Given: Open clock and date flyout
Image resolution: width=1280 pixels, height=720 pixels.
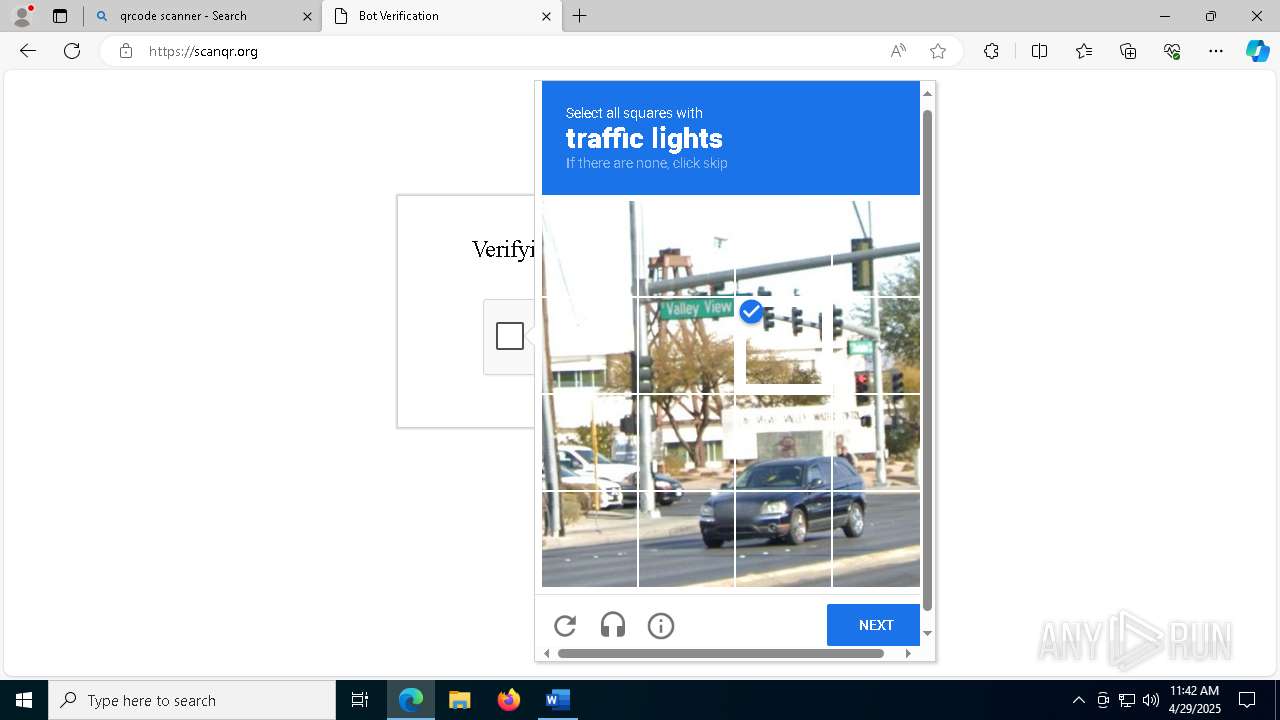Looking at the screenshot, I should click(1195, 700).
